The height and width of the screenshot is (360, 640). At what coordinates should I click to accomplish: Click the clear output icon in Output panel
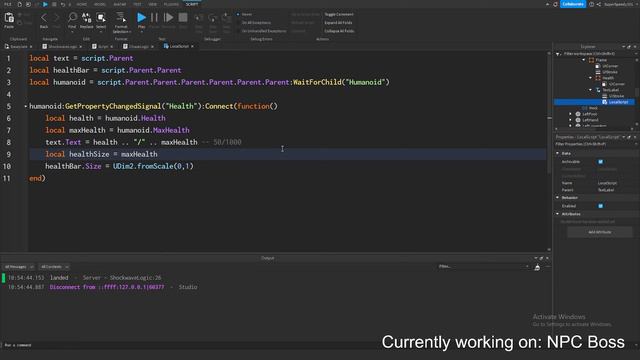(x=537, y=267)
